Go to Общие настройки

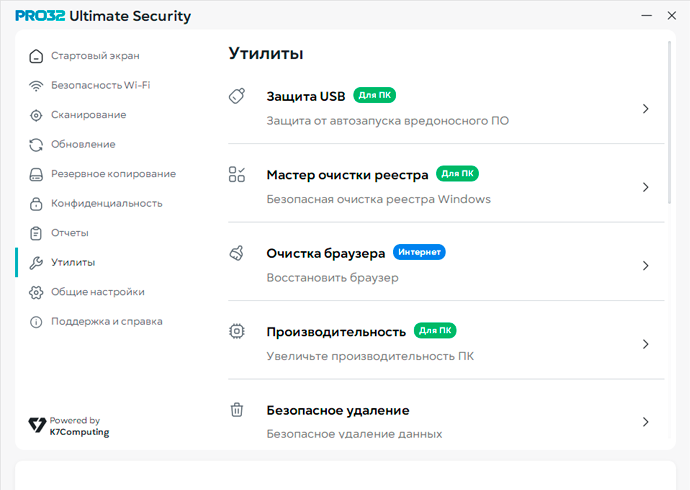pyautogui.click(x=98, y=292)
